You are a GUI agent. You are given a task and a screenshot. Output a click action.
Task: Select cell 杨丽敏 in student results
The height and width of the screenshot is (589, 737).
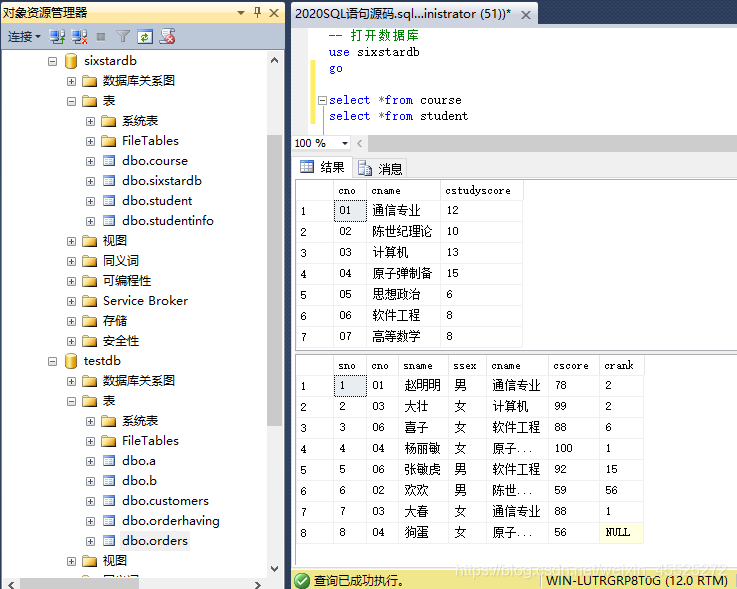pos(423,449)
